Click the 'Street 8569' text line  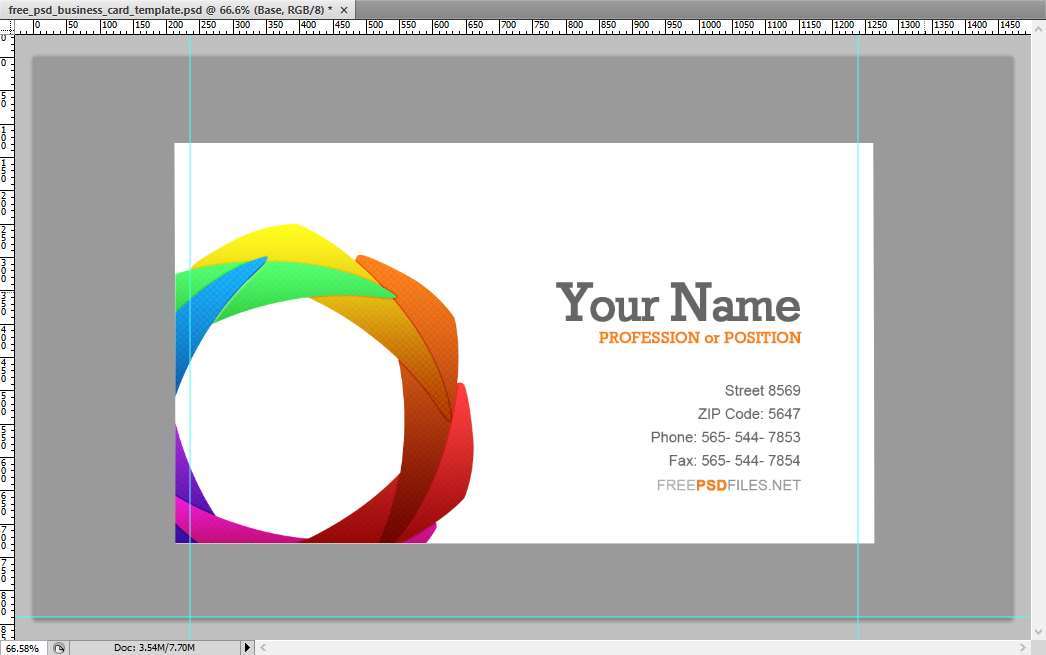762,390
